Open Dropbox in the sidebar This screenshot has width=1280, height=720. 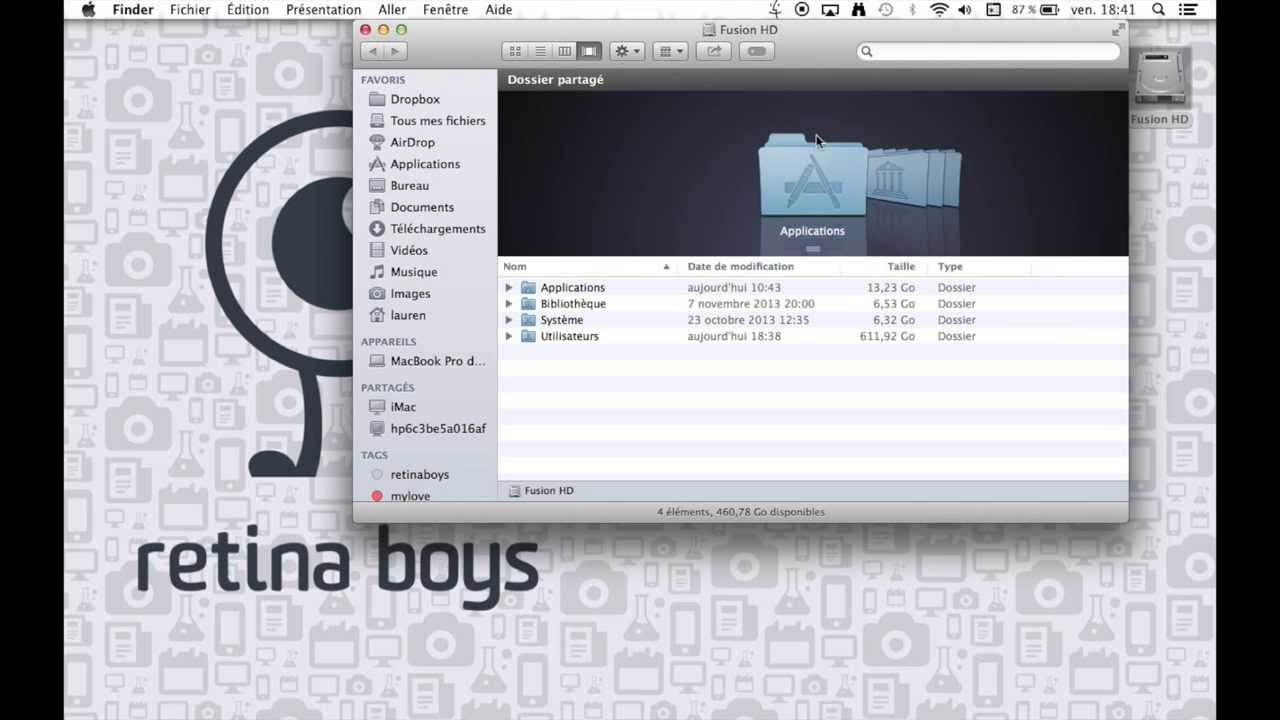pyautogui.click(x=415, y=99)
